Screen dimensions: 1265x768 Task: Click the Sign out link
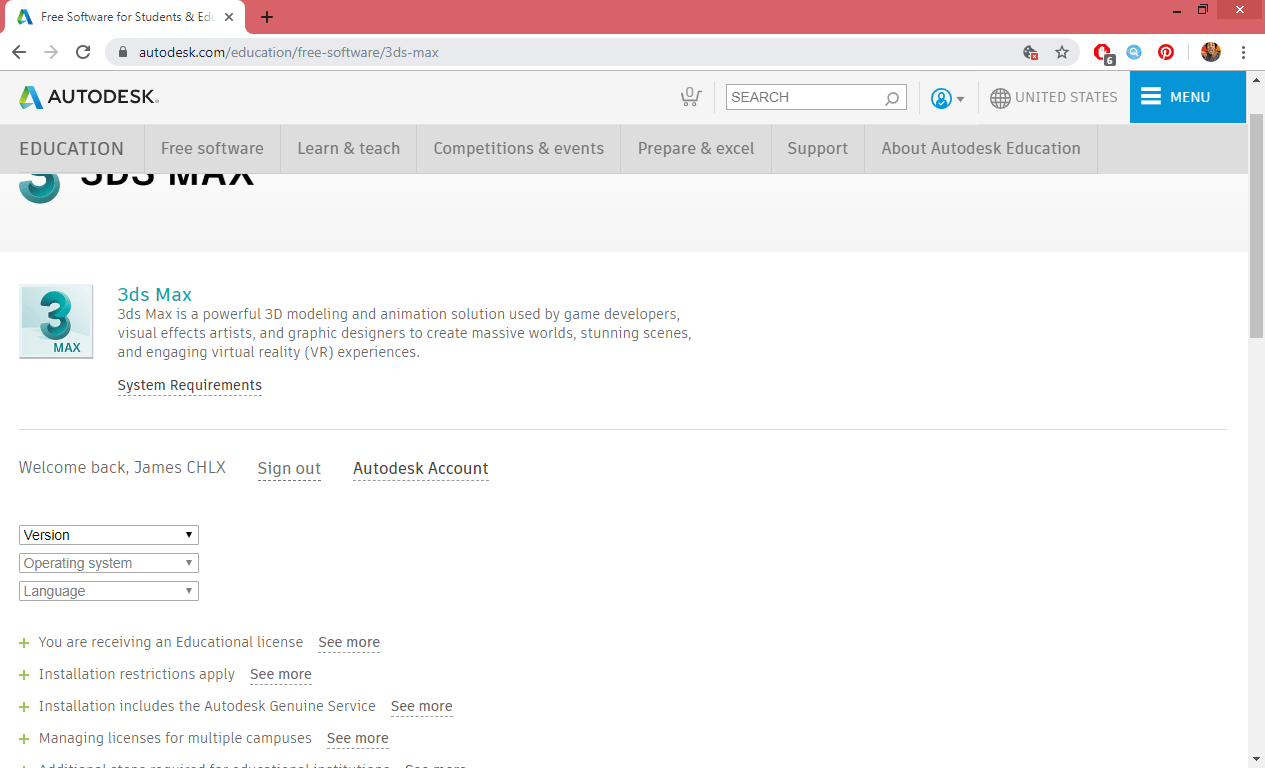point(289,468)
